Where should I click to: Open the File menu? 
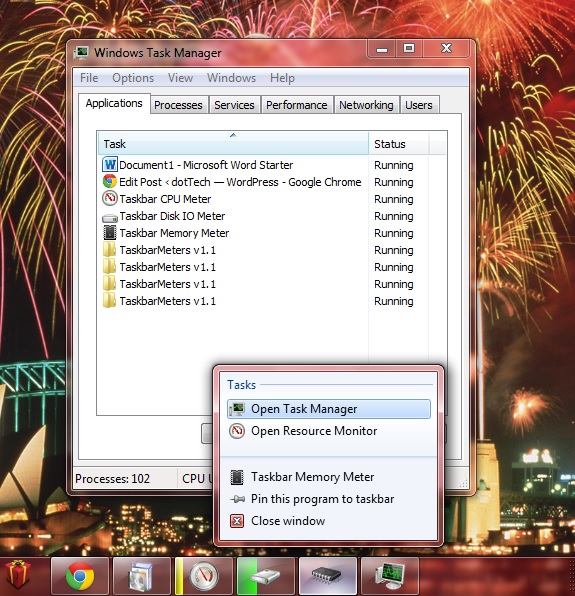click(89, 78)
